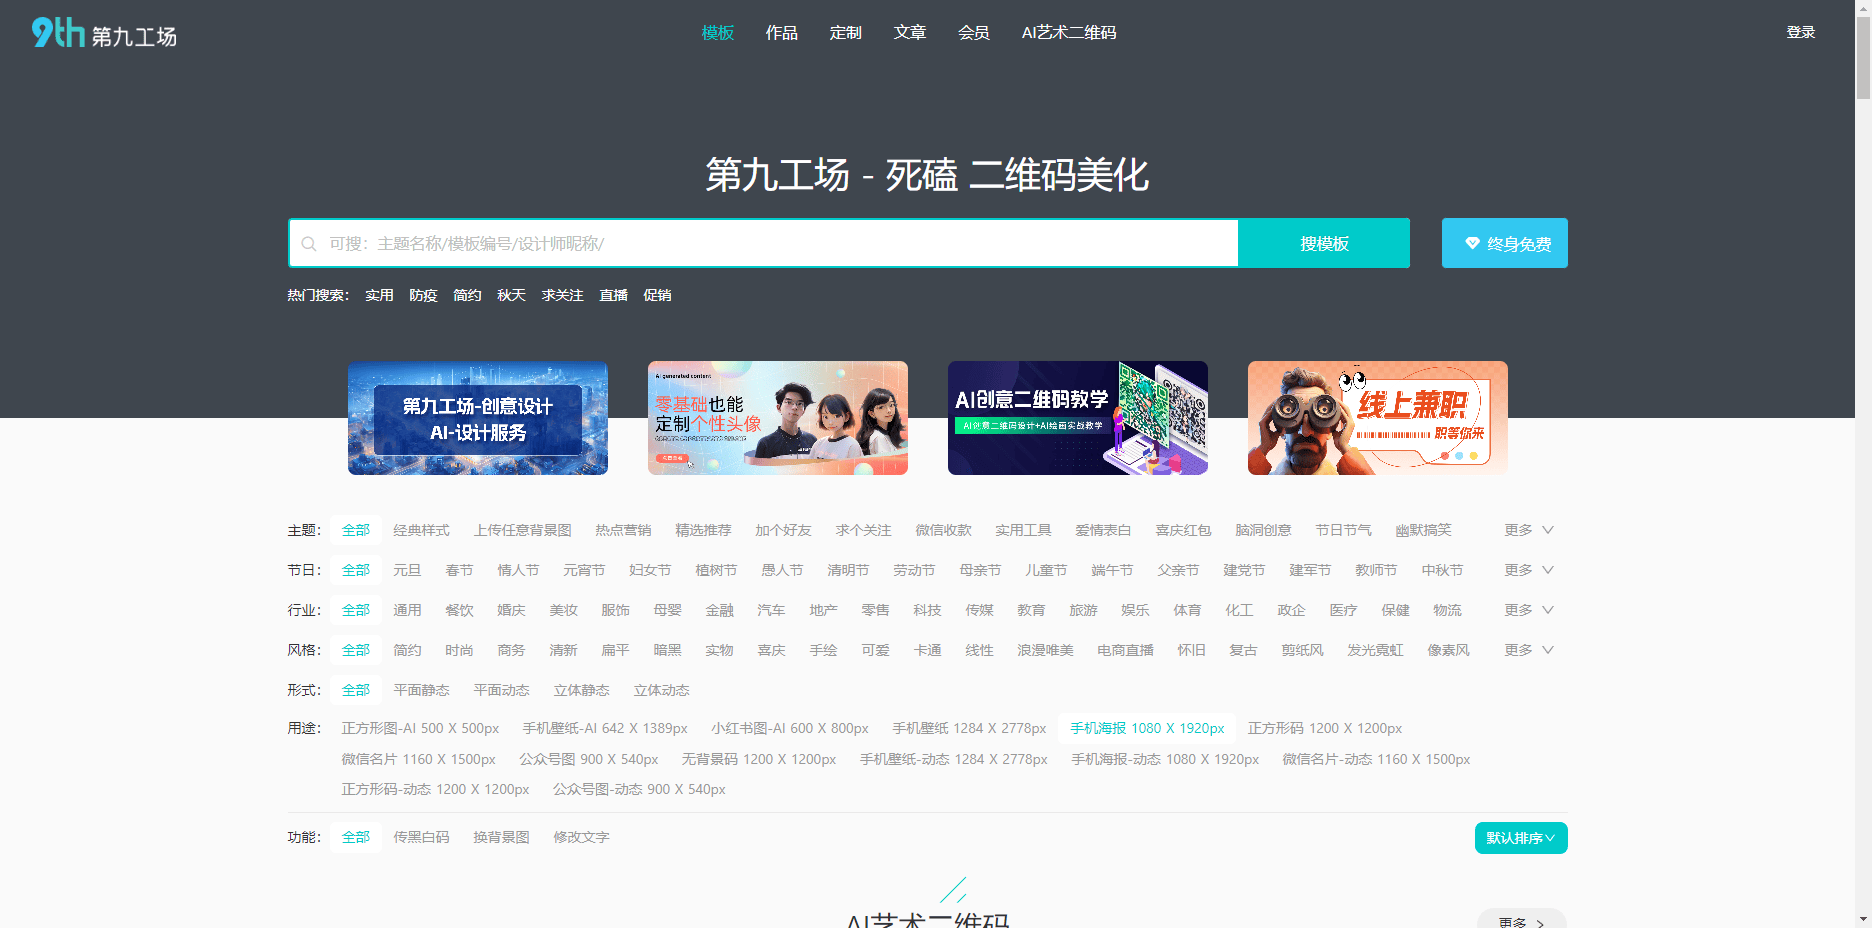Open the 线上兼职 recruitment banner
This screenshot has height=928, width=1872.
point(1377,418)
